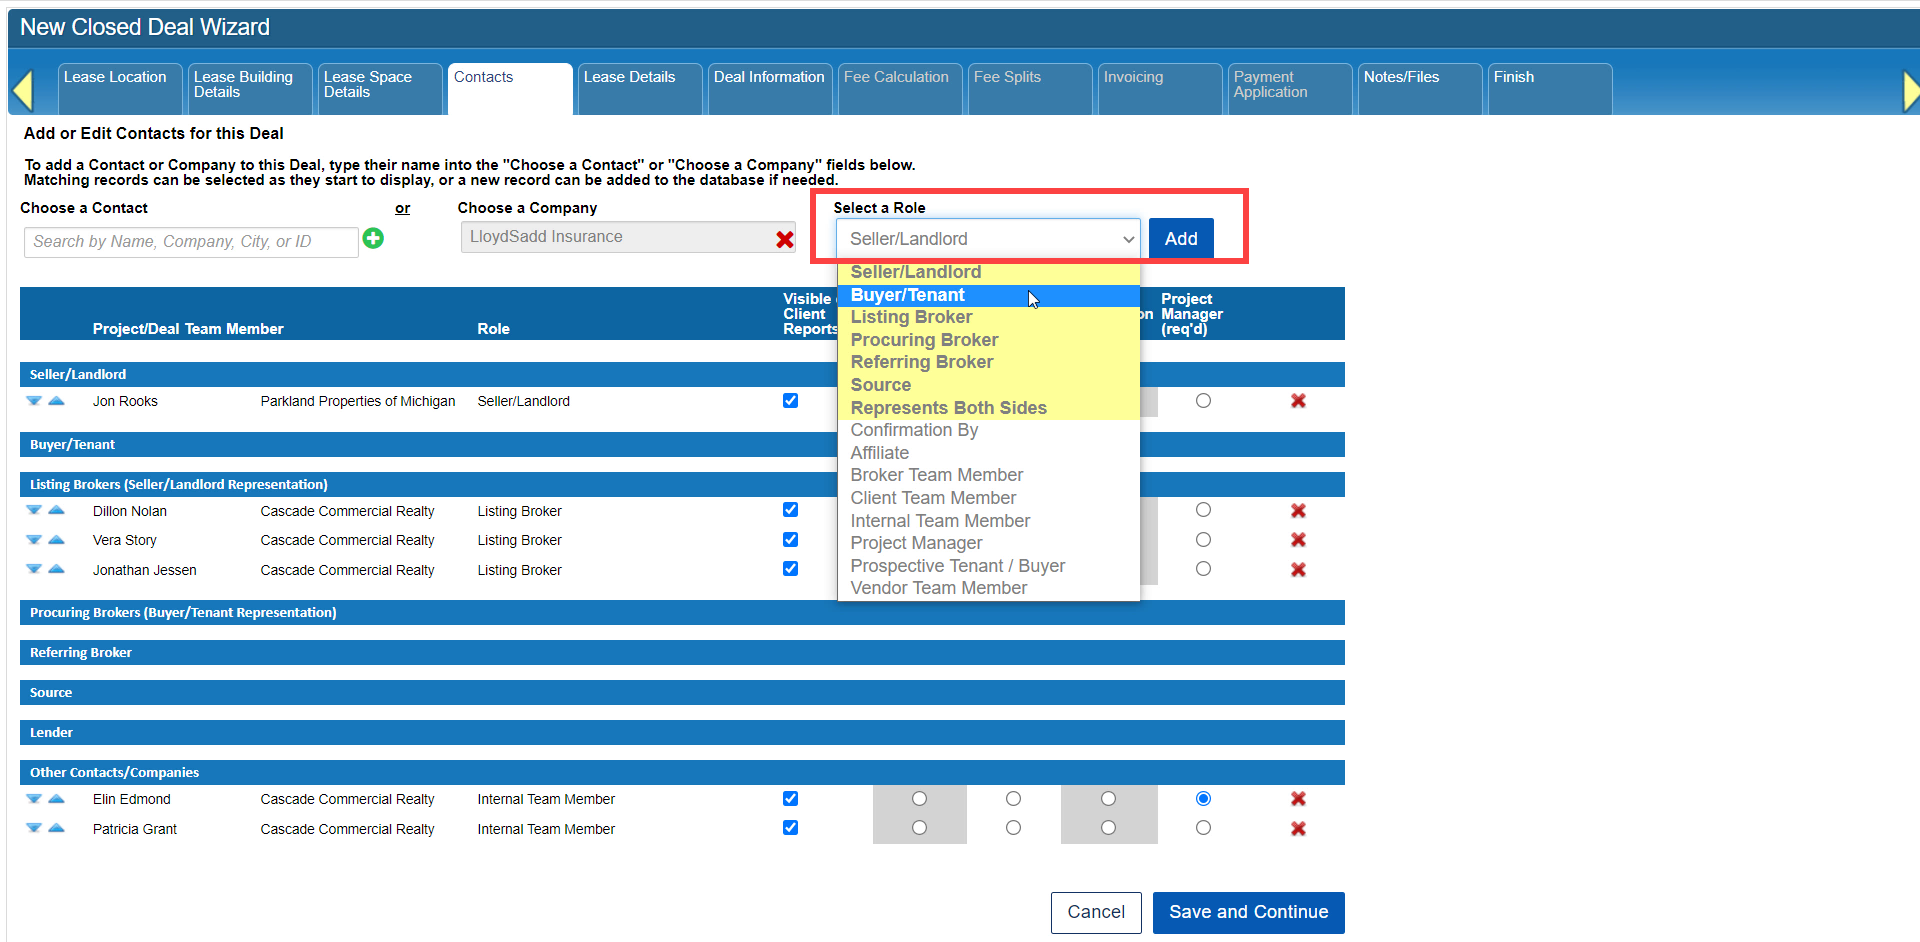Move Jonathan Jessen up in list
The image size is (1920, 942).
(x=57, y=569)
